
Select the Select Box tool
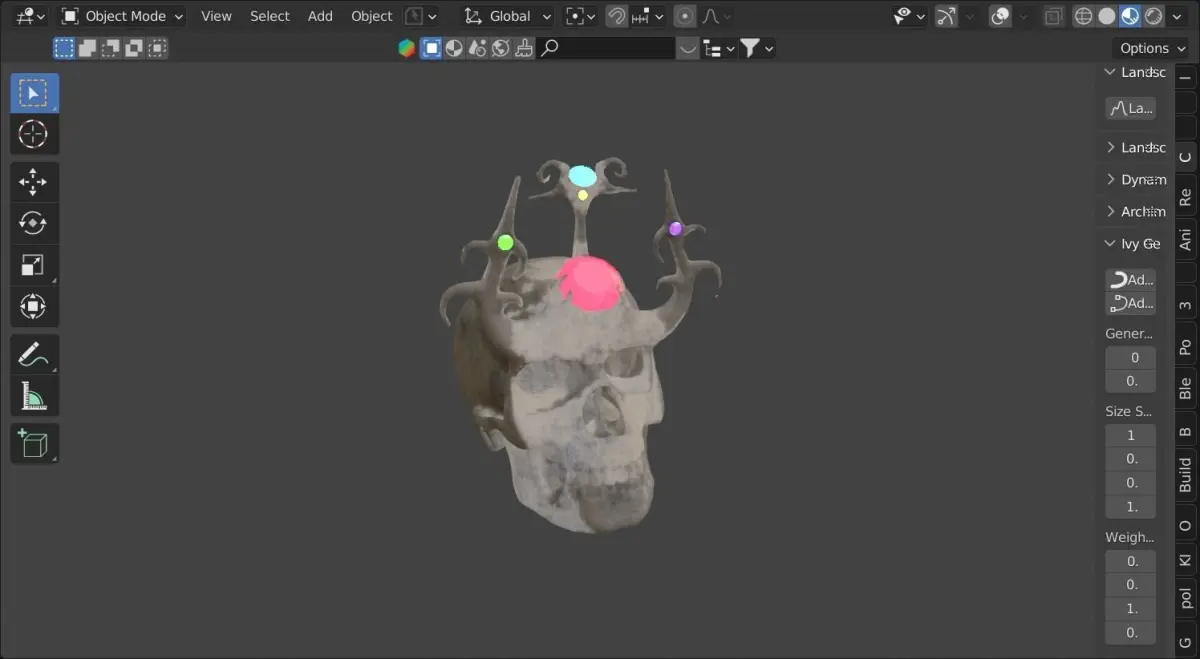[34, 93]
